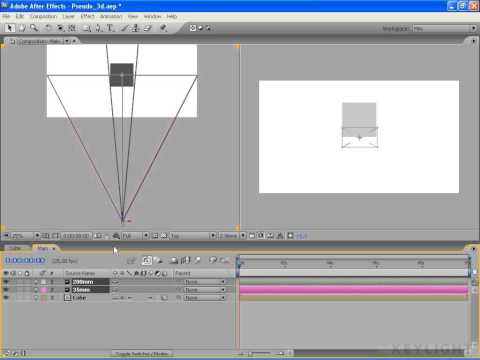The image size is (480, 360).
Task: Open the Graph Editor in the timeline
Action: coord(225,260)
